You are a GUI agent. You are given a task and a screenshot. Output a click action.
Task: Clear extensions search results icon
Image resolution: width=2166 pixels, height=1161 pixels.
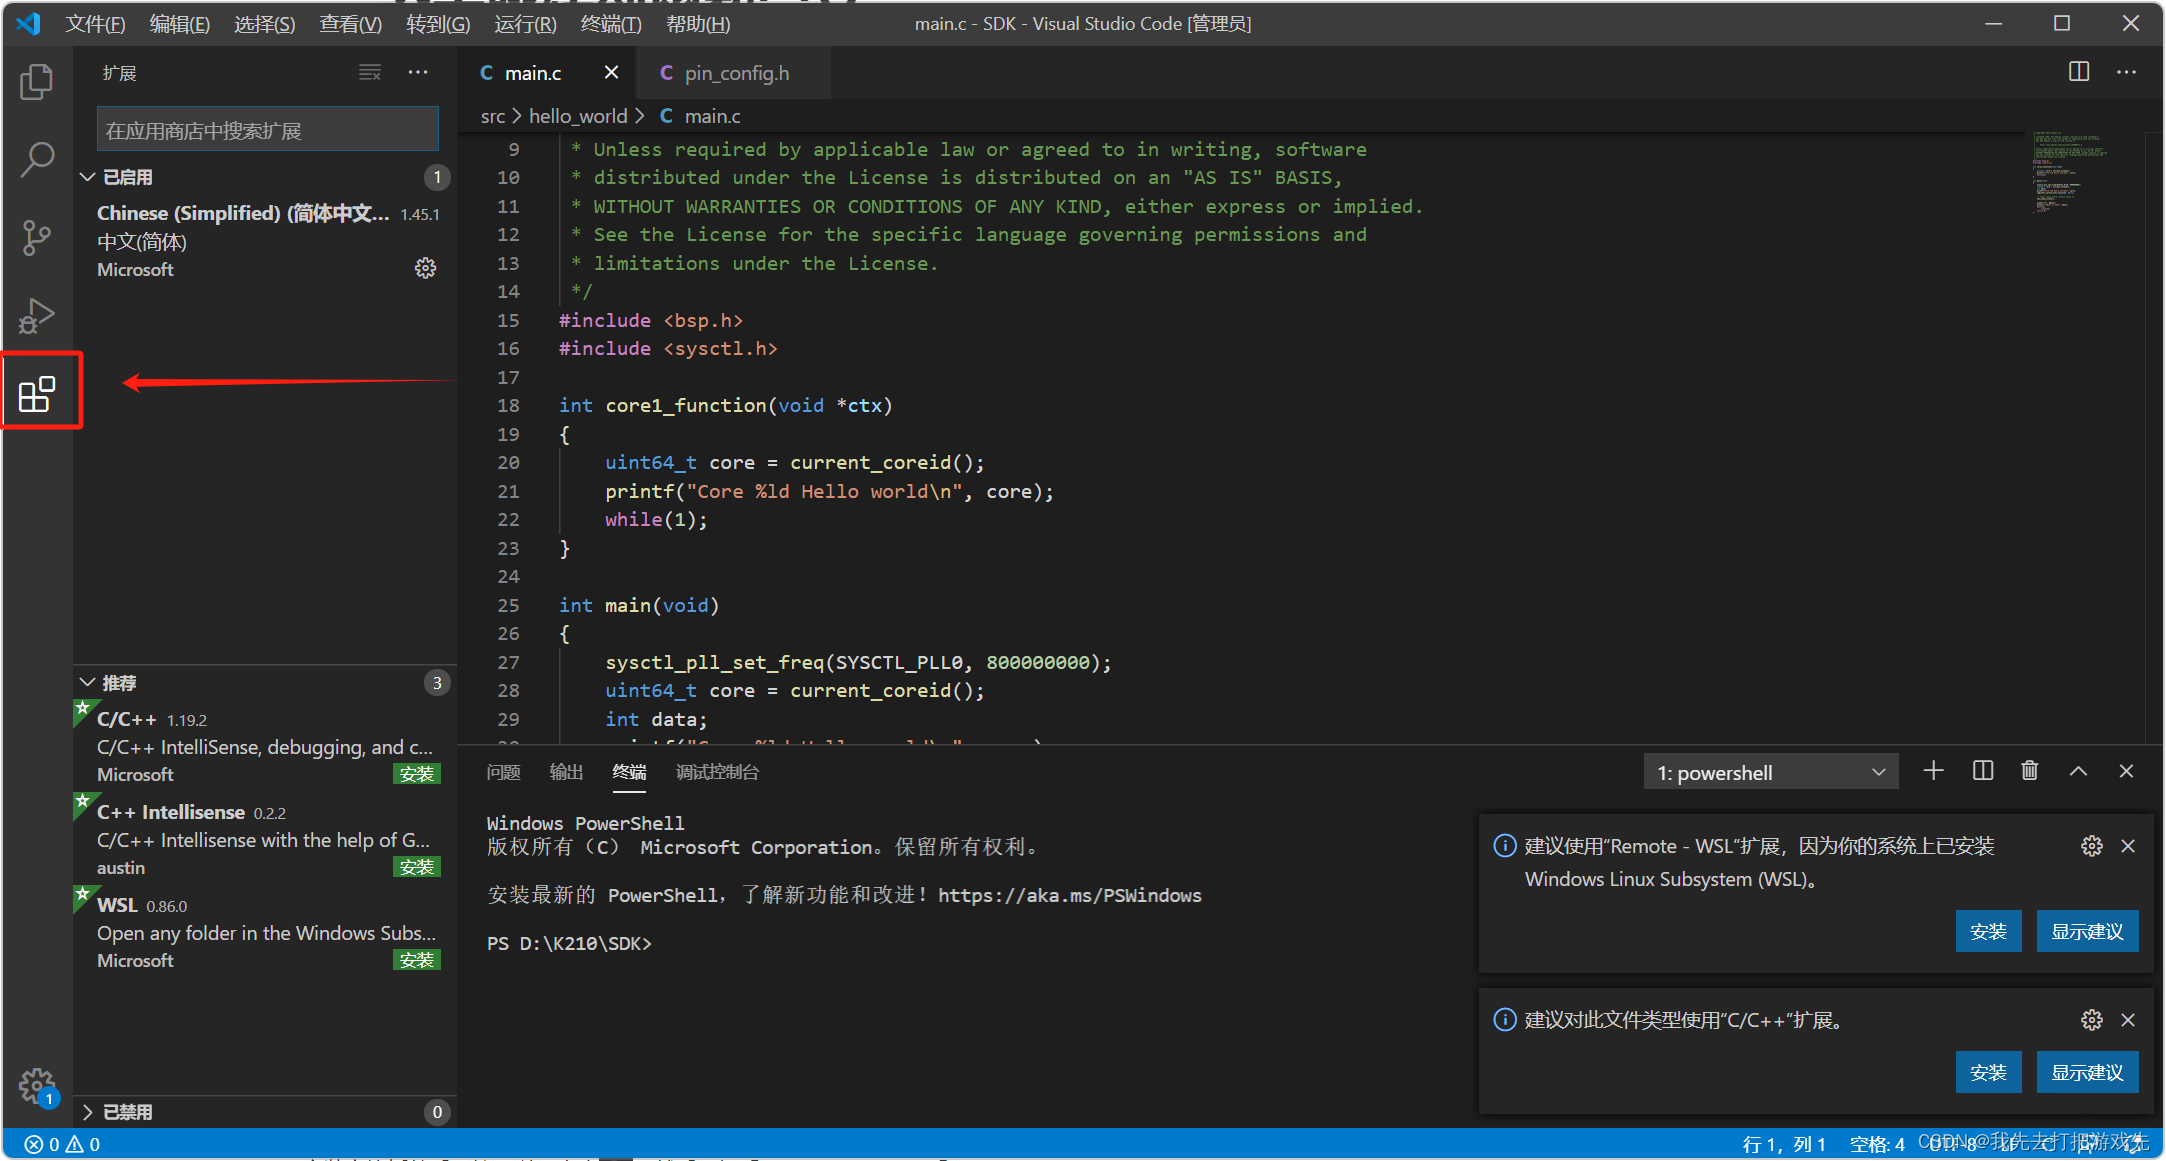tap(370, 73)
